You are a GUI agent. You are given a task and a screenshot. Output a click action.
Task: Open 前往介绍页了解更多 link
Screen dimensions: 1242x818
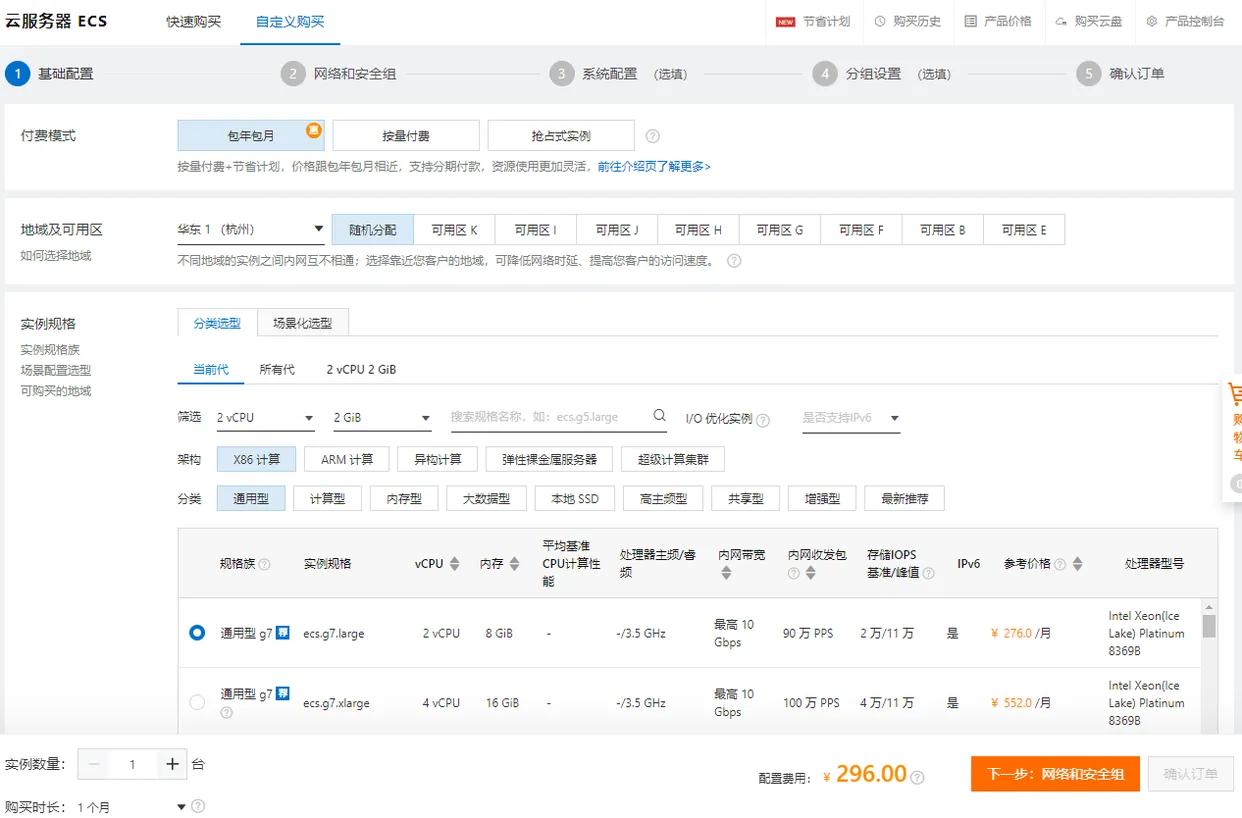(654, 167)
